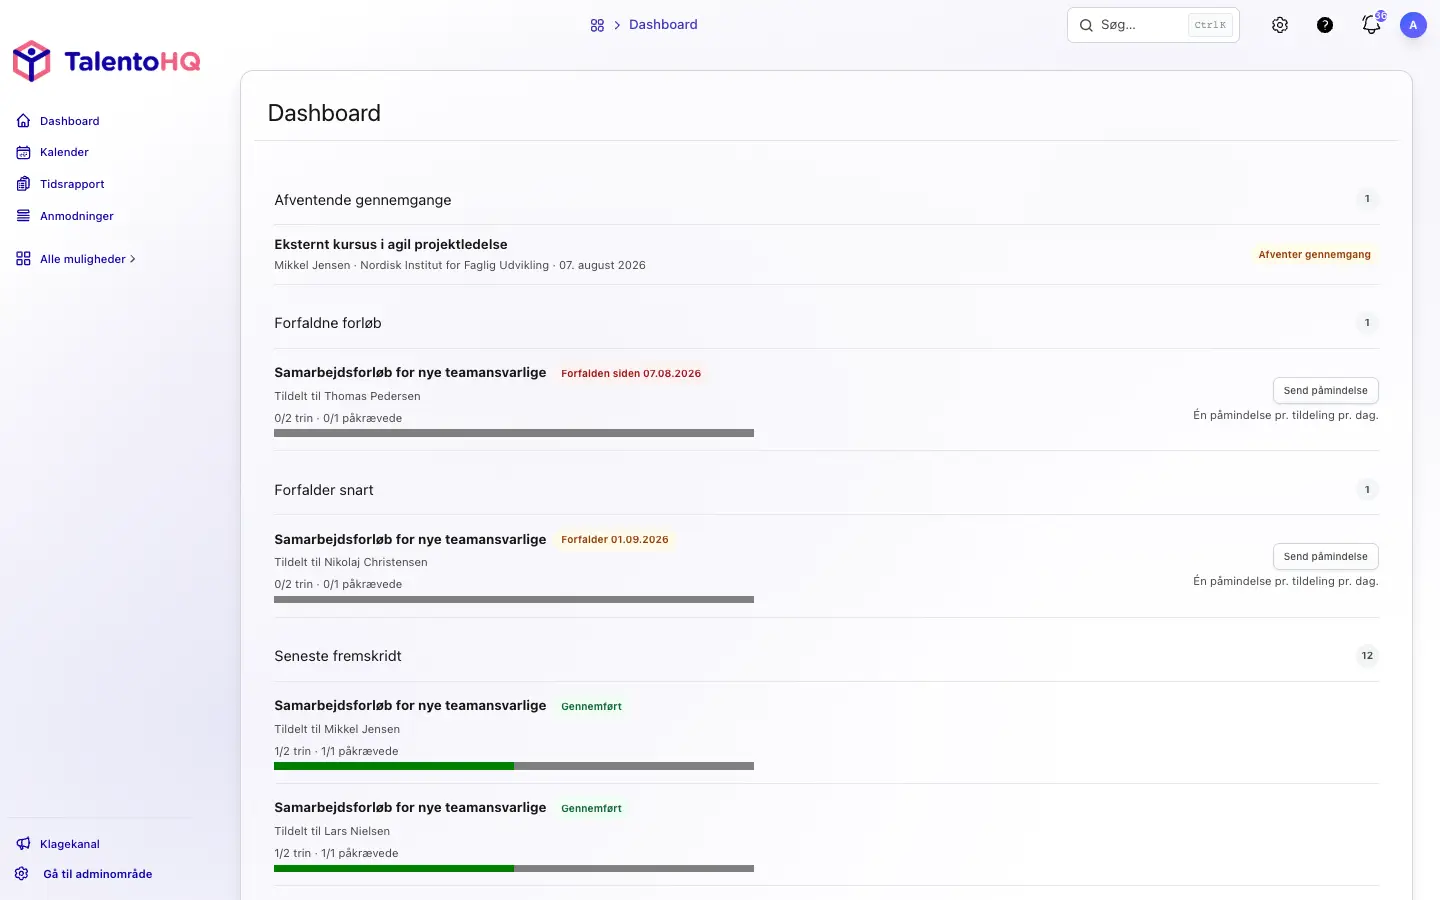
Task: Go to adminområde link
Action: tap(98, 874)
